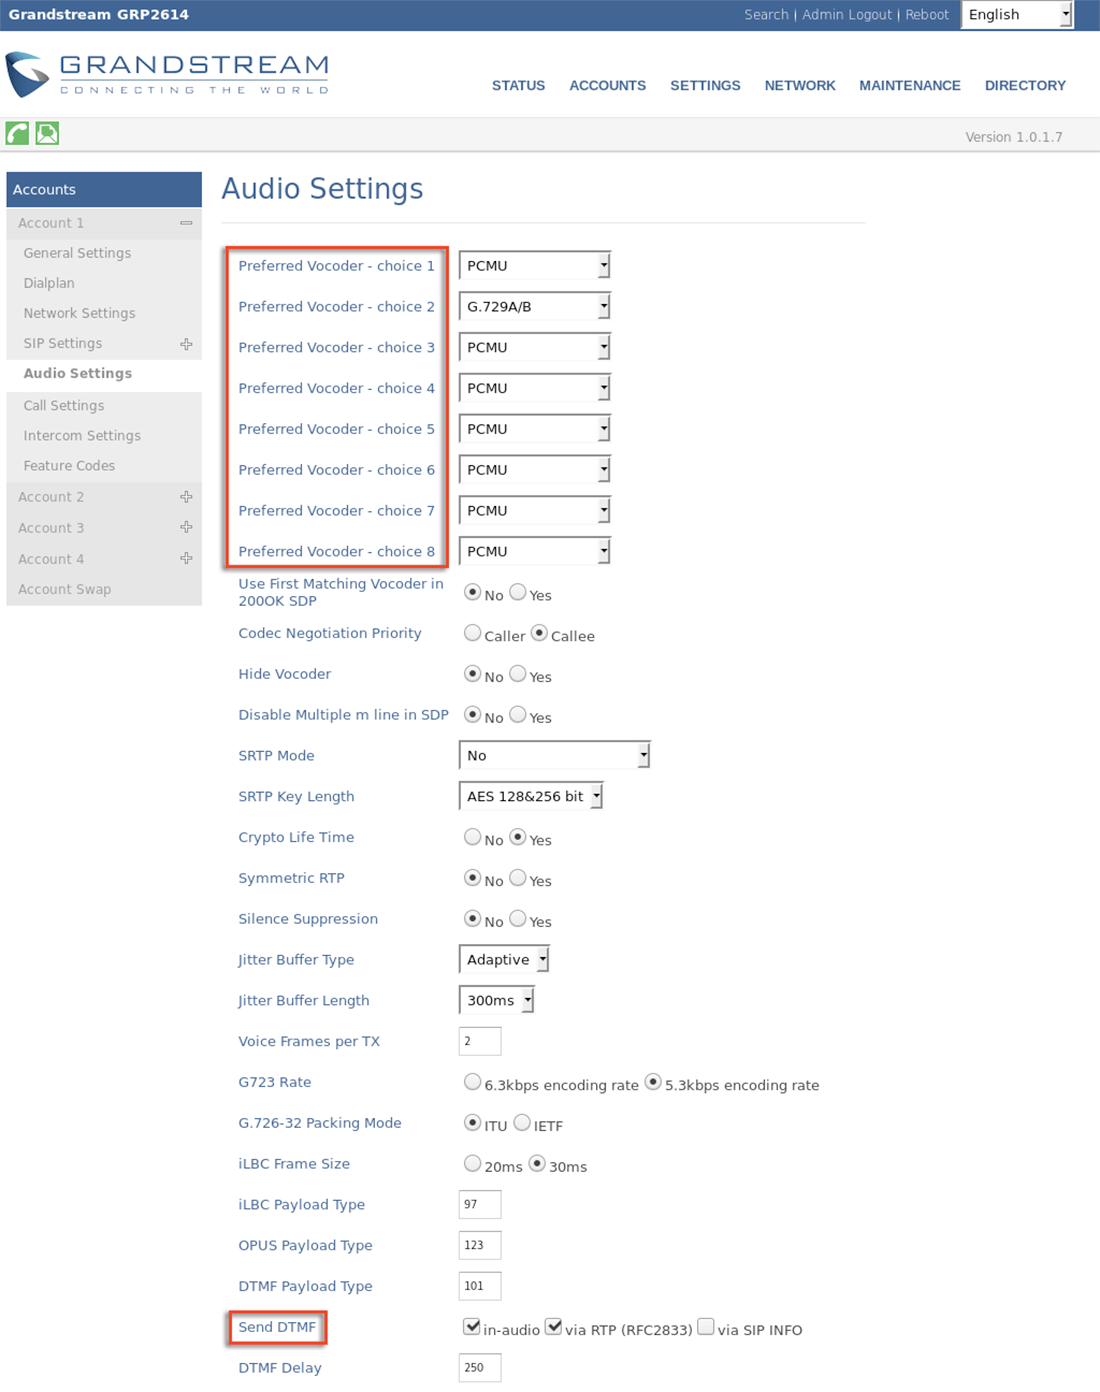Click the green phone handset icon
Image resolution: width=1100 pixels, height=1392 pixels.
[x=17, y=132]
